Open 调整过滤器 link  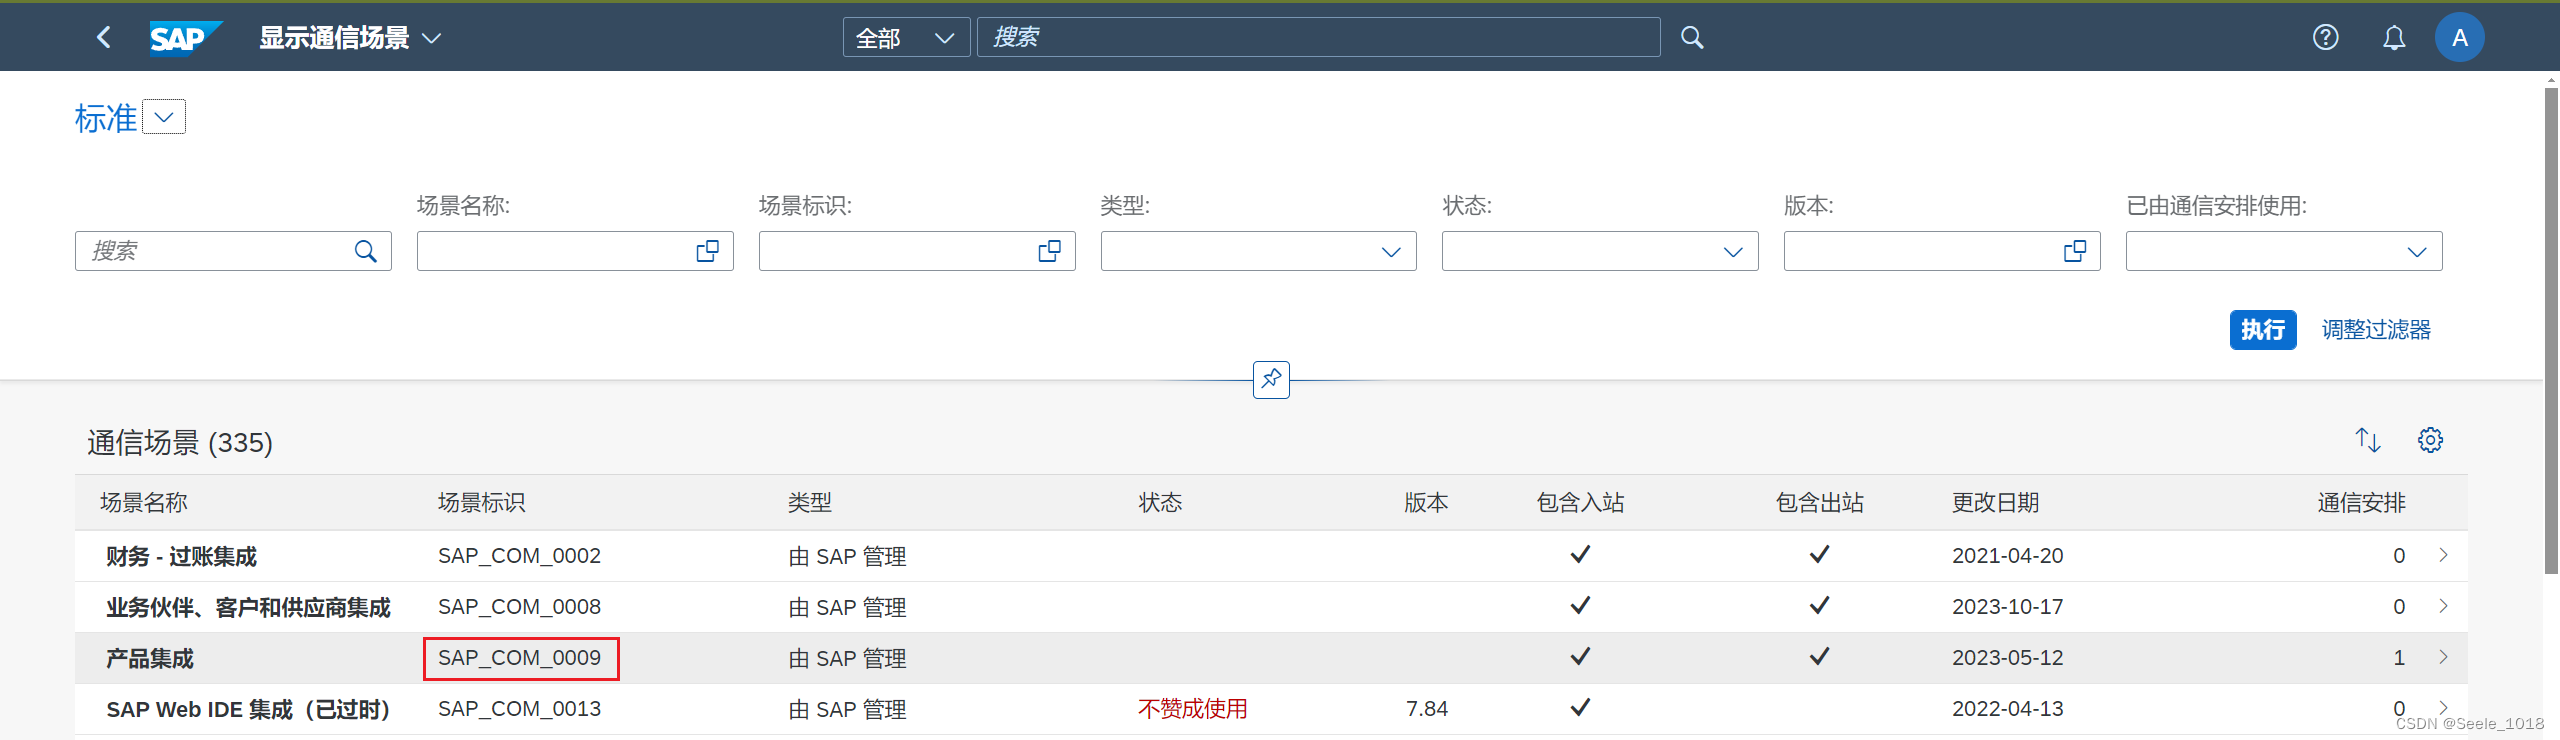pyautogui.click(x=2376, y=330)
